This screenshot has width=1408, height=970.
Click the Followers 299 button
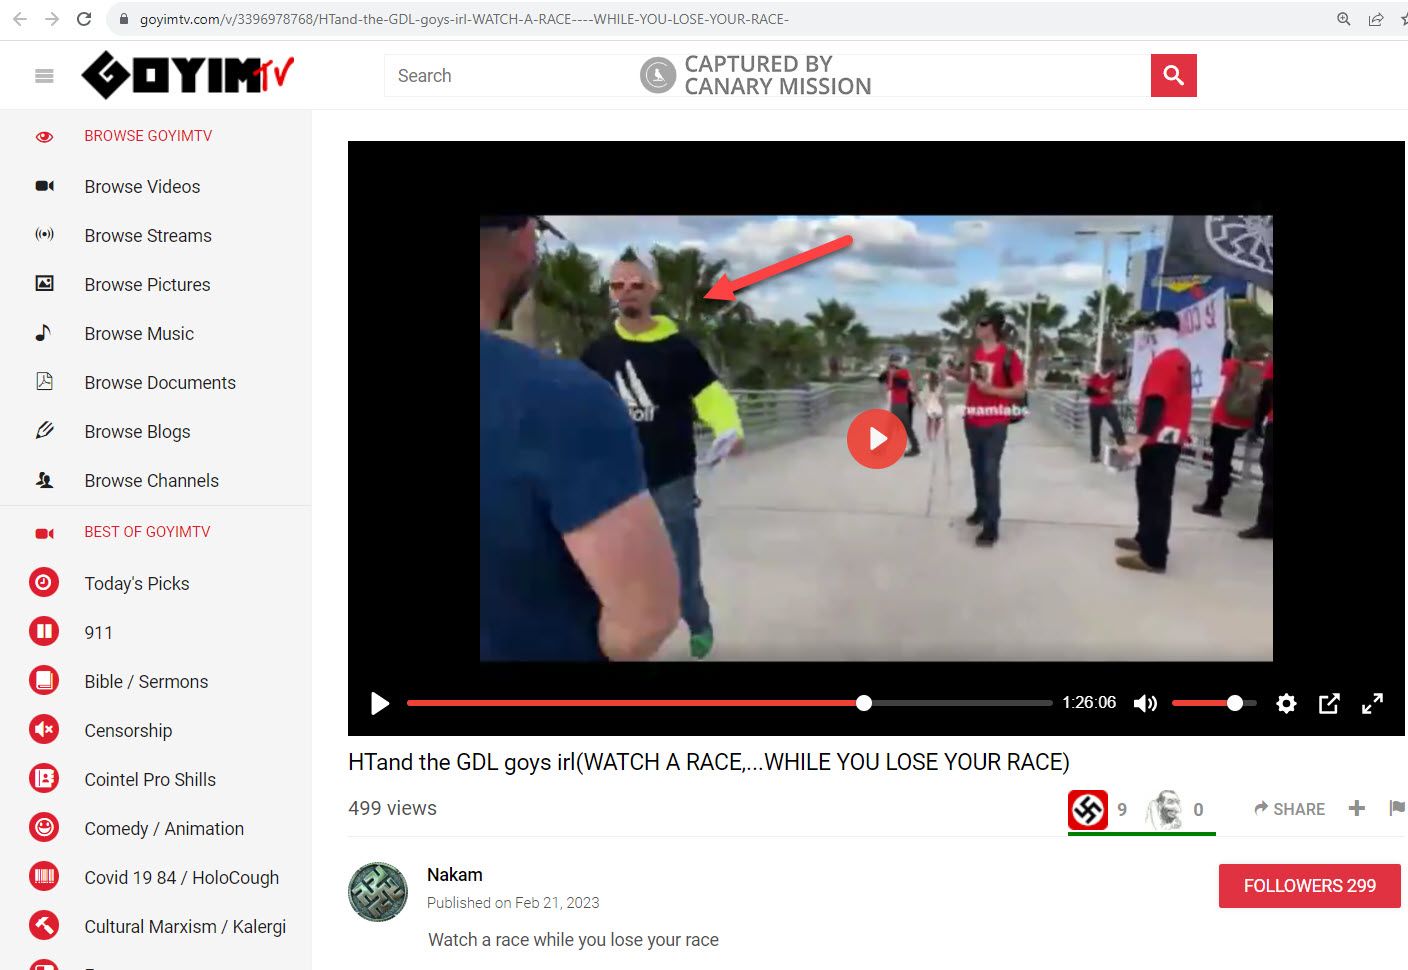point(1309,886)
